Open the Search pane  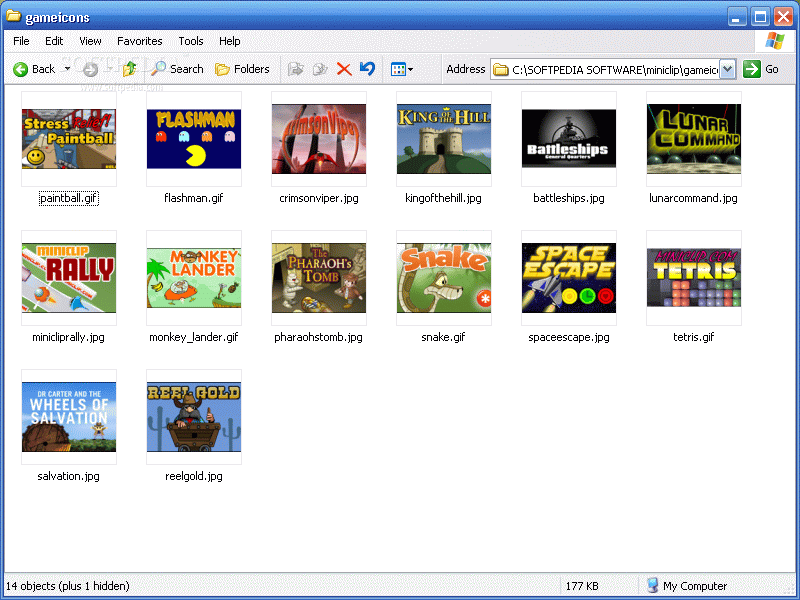178,69
